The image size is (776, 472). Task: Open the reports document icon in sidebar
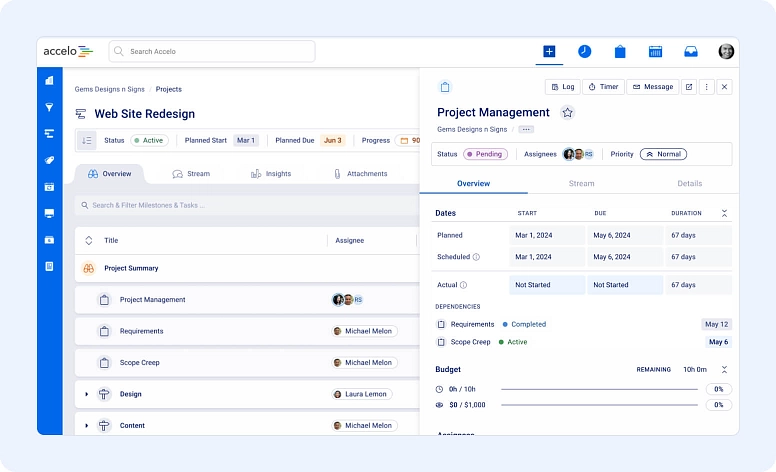[49, 267]
